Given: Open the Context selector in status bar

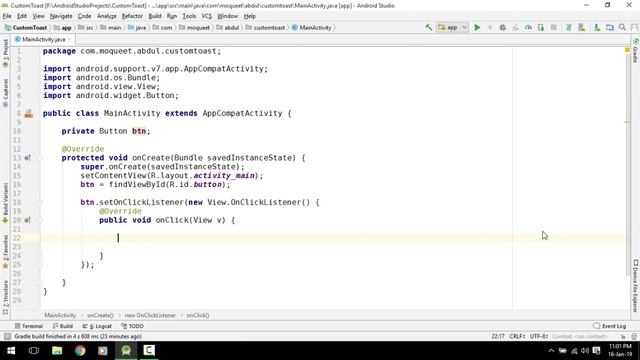Looking at the screenshot, I should 580,336.
